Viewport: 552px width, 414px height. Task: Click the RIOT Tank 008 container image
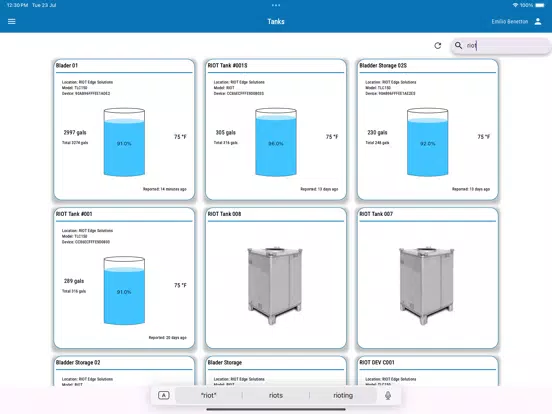(275, 286)
